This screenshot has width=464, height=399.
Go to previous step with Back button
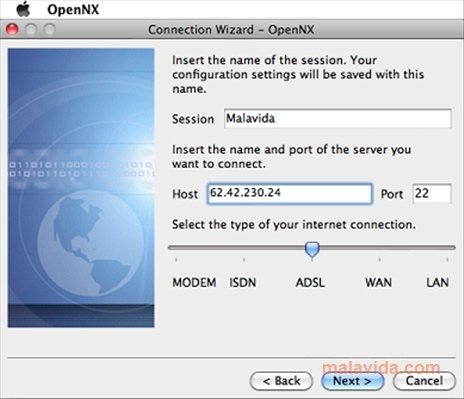coord(281,381)
